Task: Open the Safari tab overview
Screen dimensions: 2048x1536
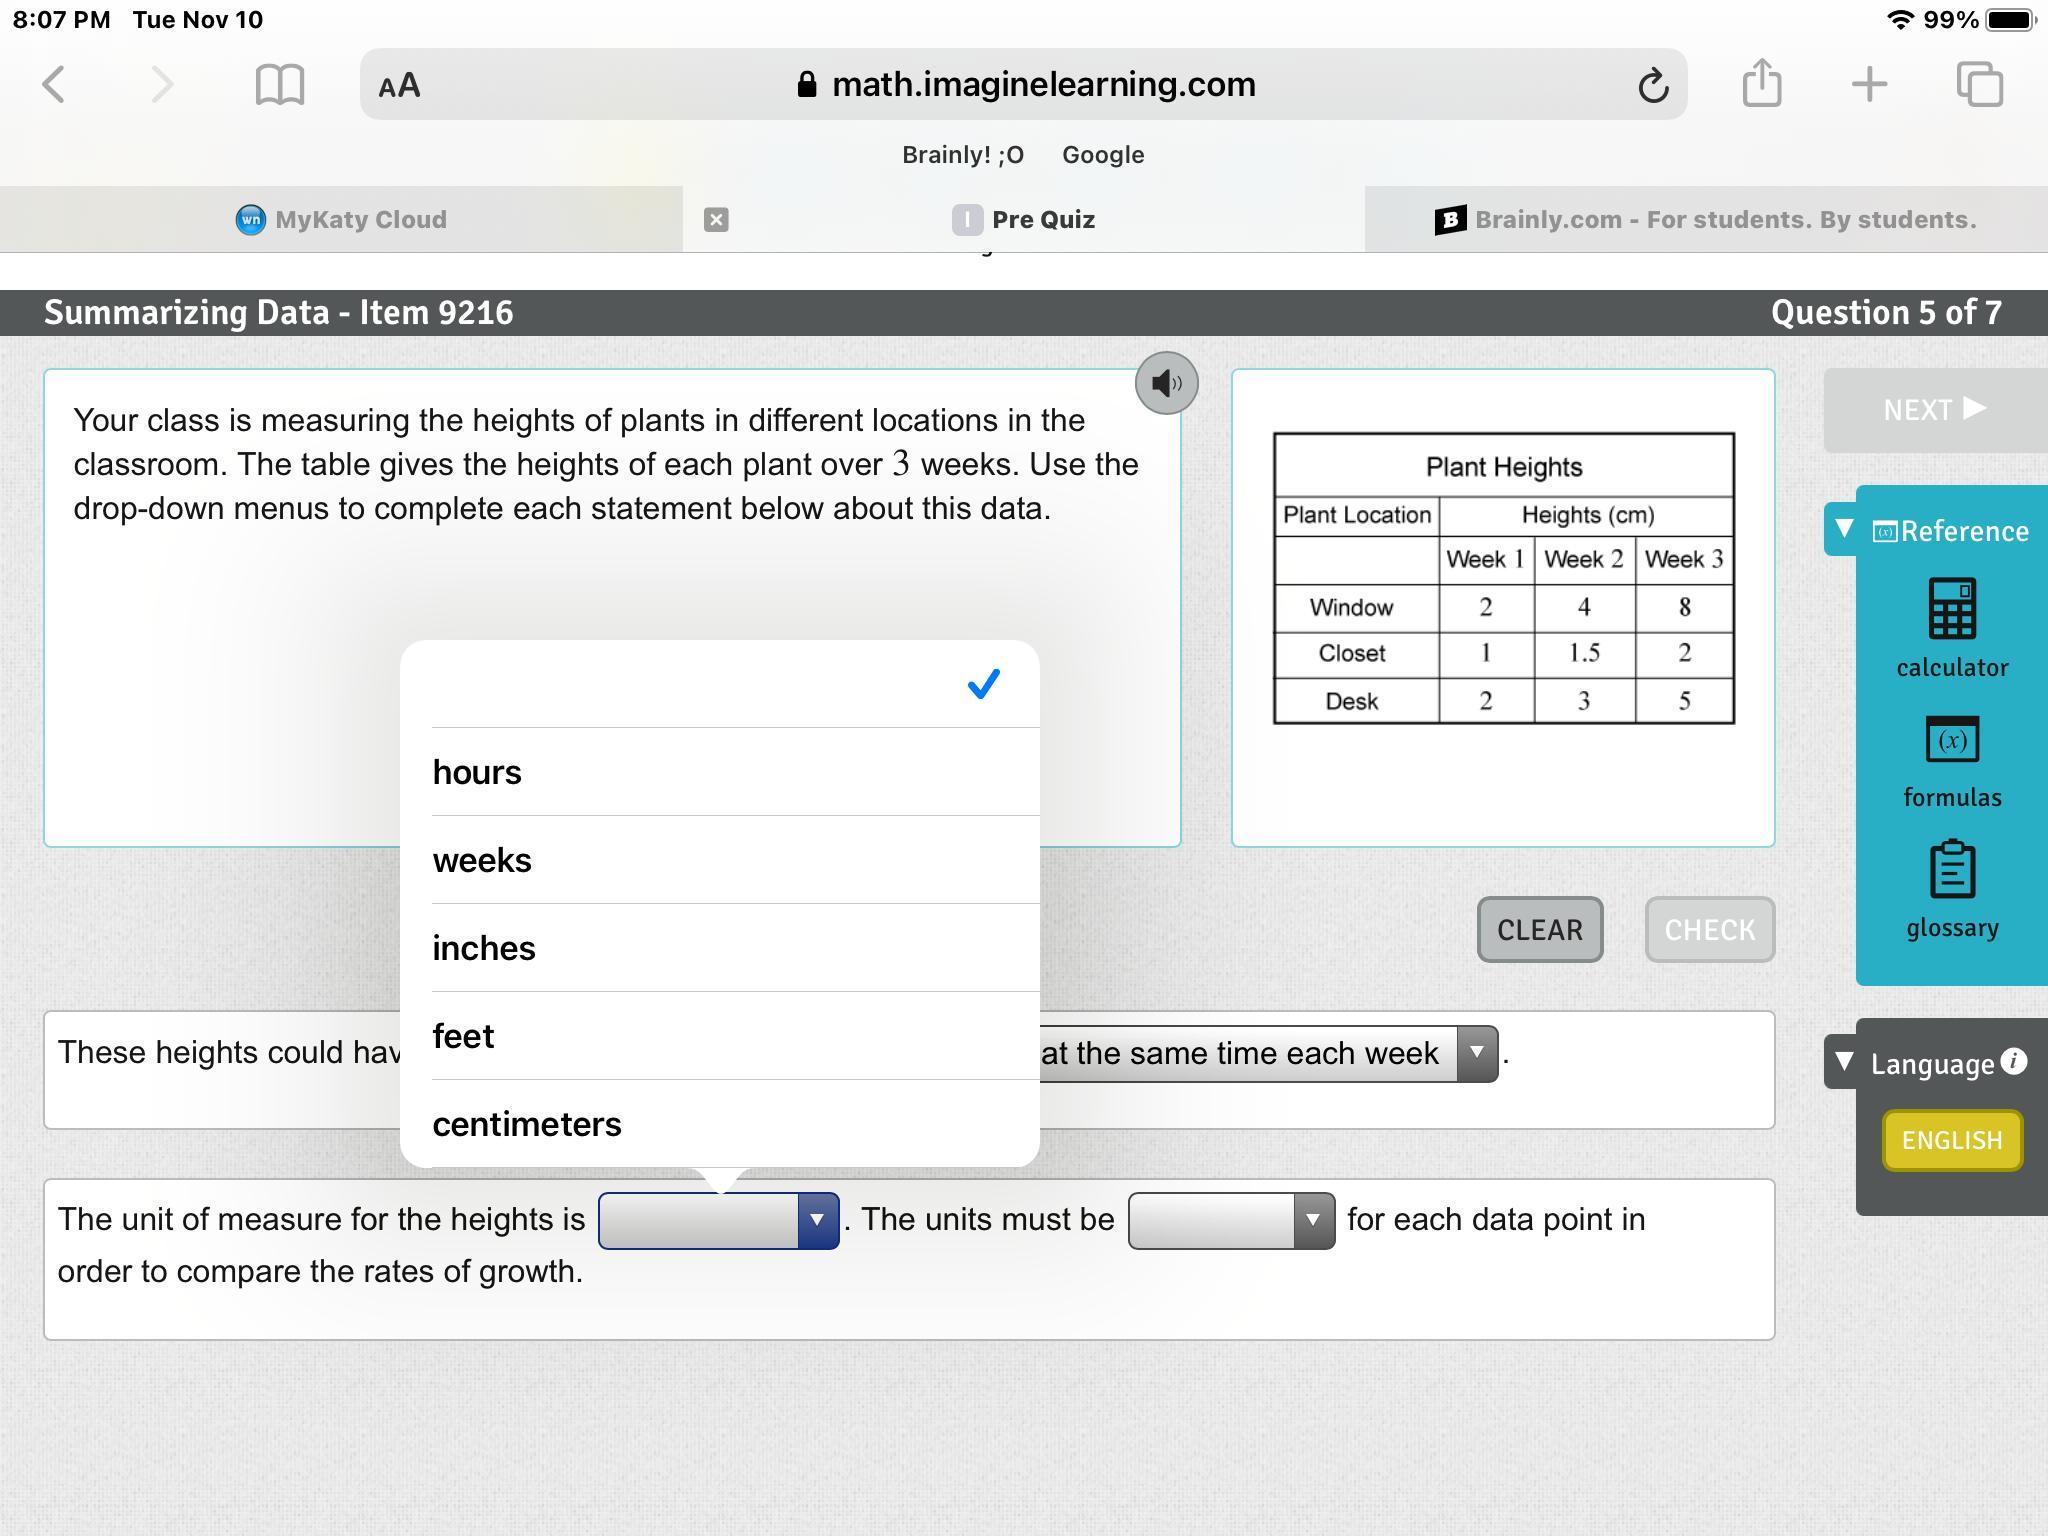Action: 1979,84
